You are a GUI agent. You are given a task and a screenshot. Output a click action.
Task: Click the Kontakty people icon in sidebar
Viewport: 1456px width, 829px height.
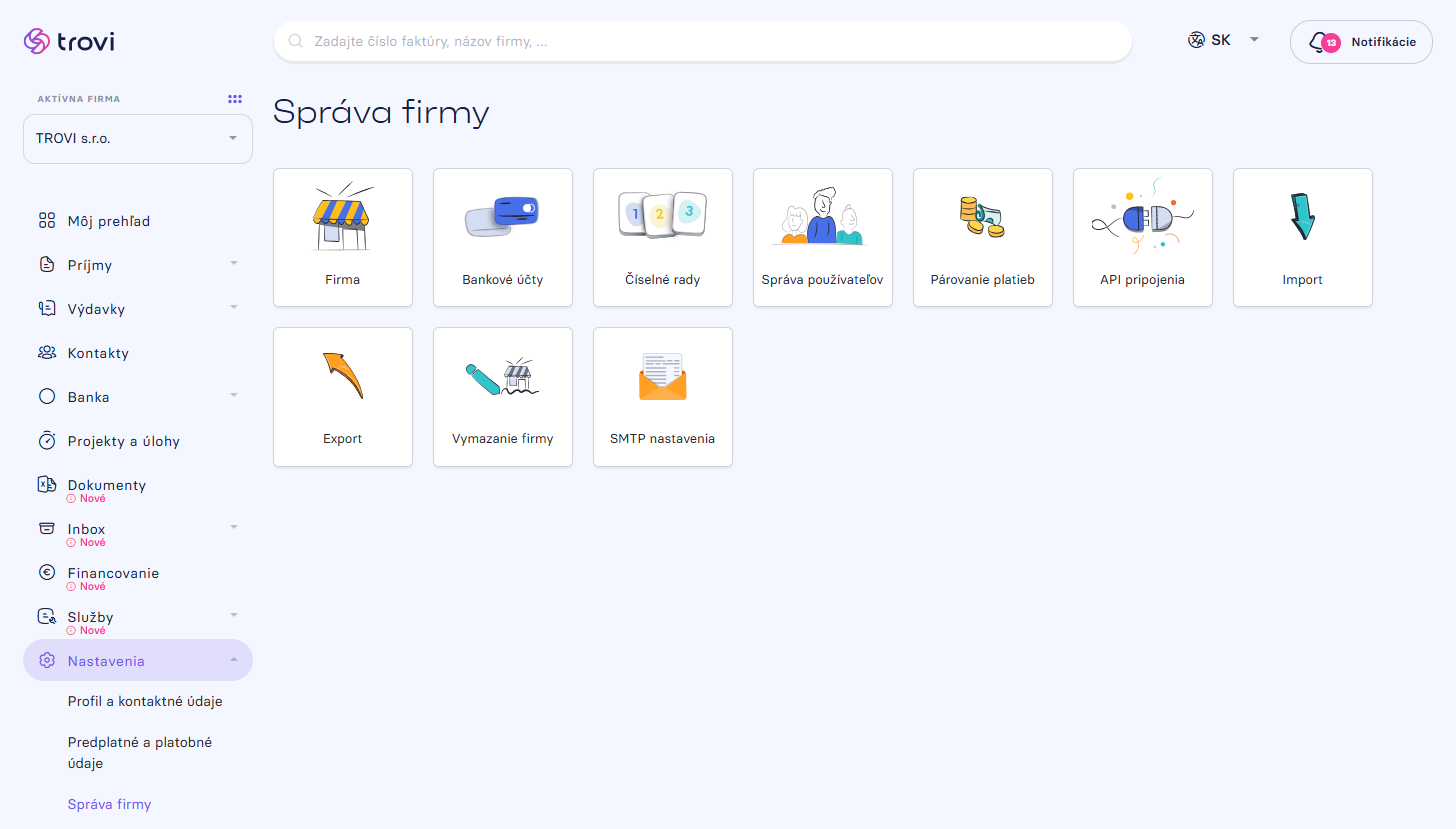47,353
